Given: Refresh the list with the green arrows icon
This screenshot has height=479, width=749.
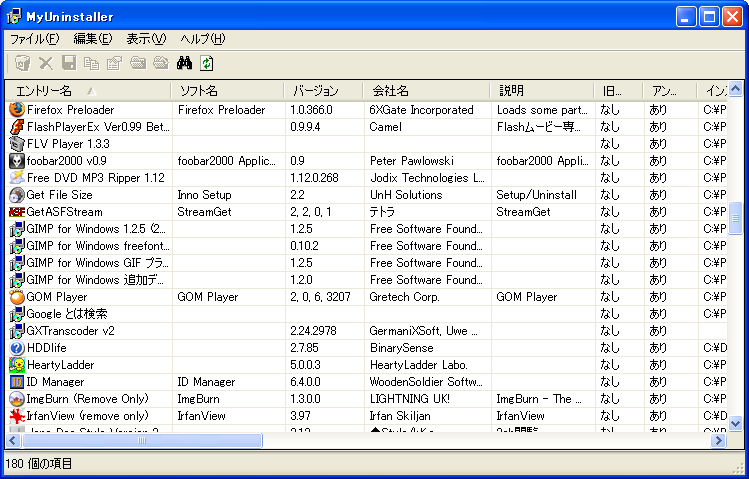Looking at the screenshot, I should [207, 63].
